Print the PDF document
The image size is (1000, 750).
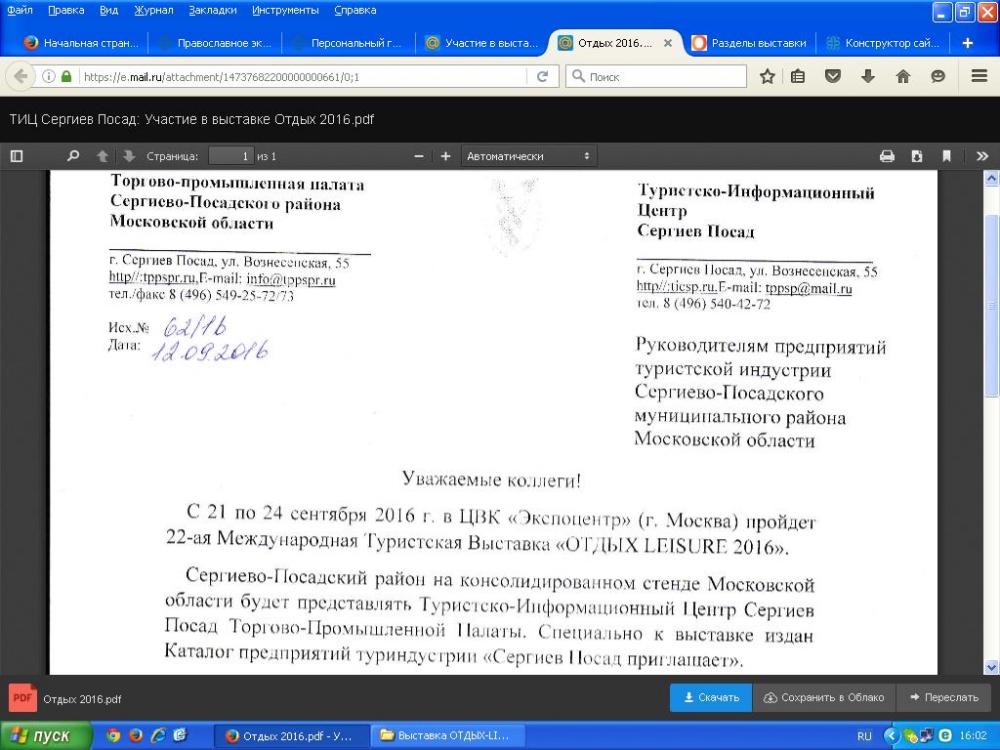coord(886,156)
